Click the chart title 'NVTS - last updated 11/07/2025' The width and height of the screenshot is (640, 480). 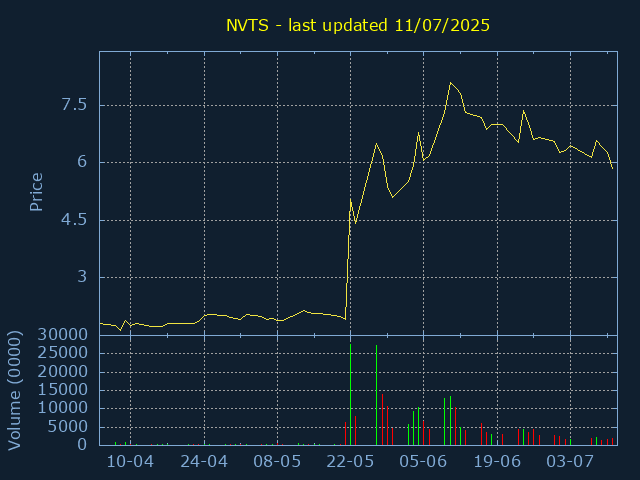point(358,25)
